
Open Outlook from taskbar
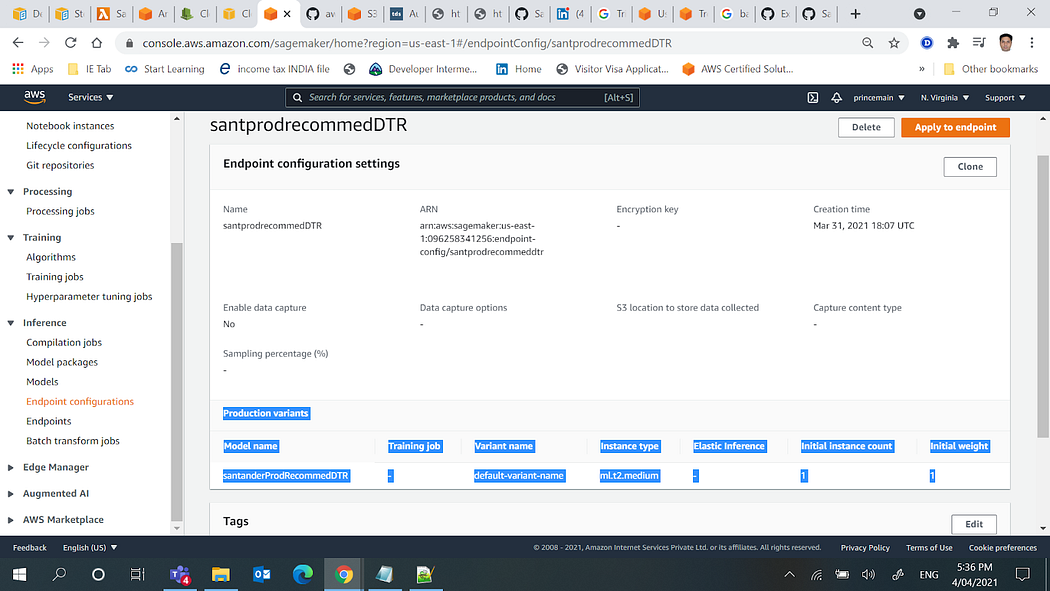(262, 574)
